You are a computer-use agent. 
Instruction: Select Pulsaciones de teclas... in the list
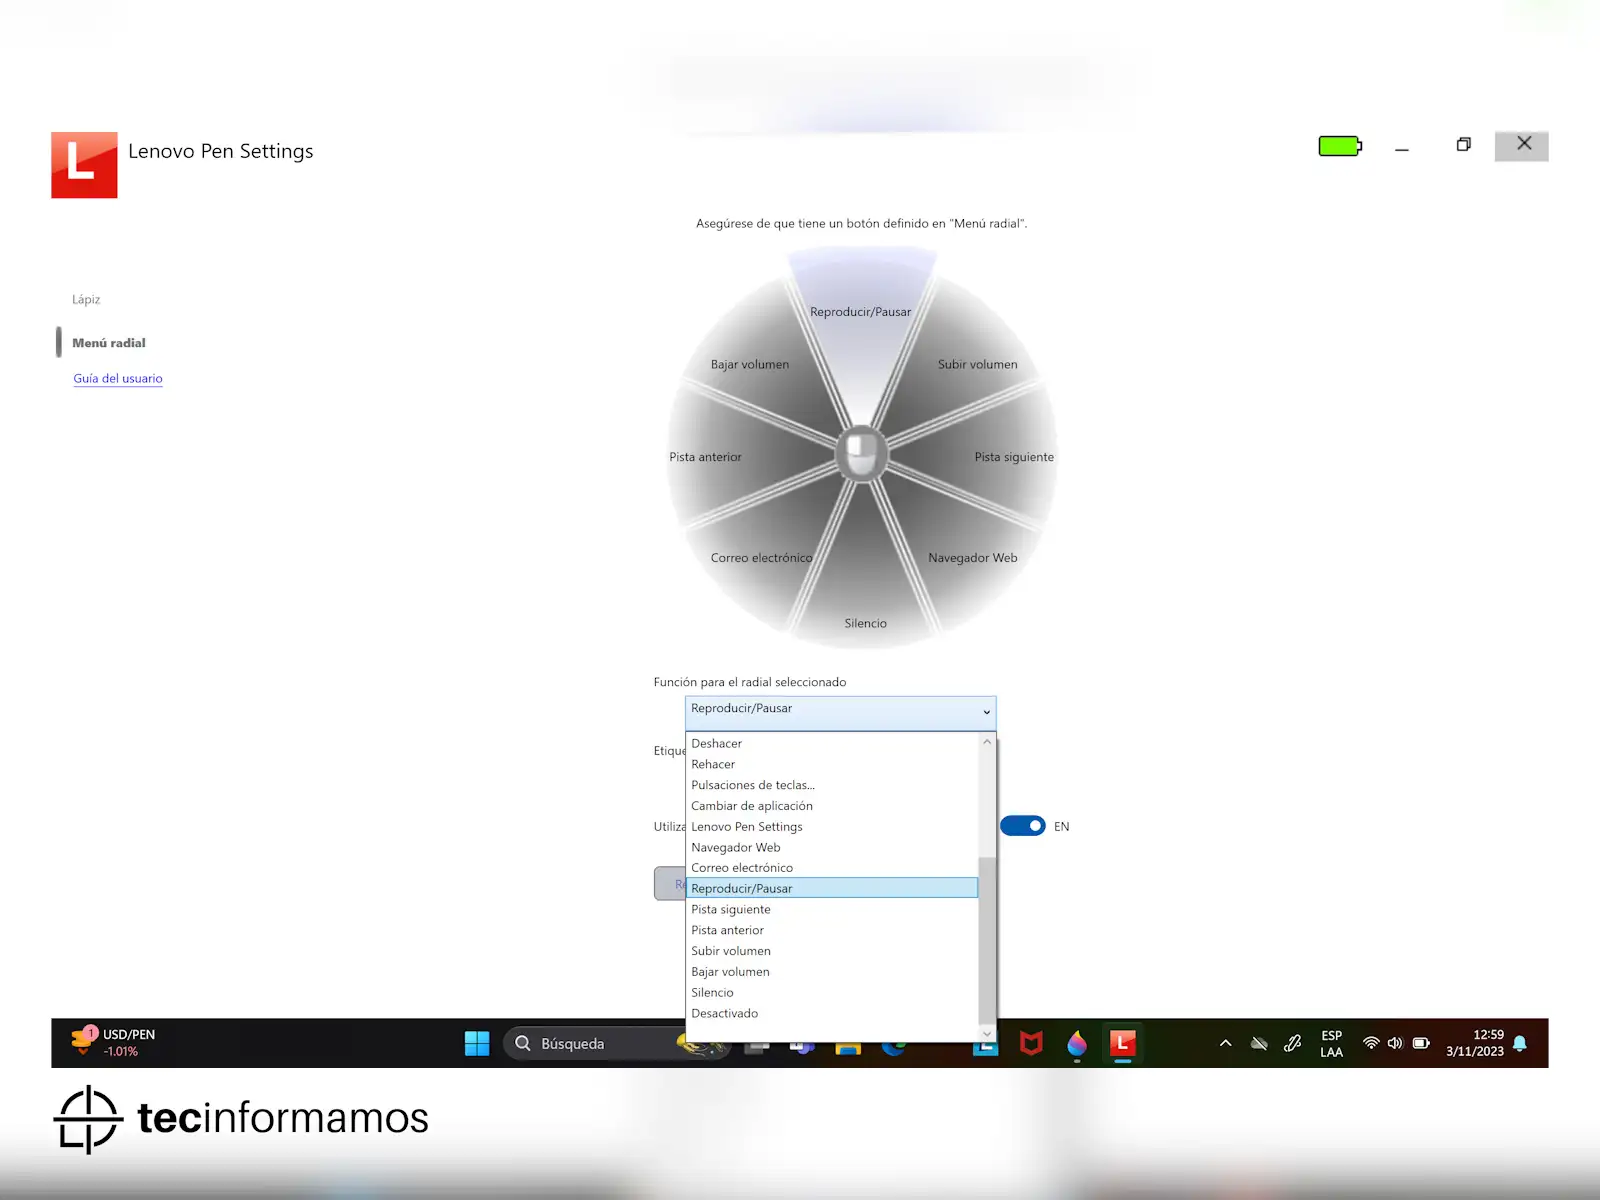coord(752,785)
